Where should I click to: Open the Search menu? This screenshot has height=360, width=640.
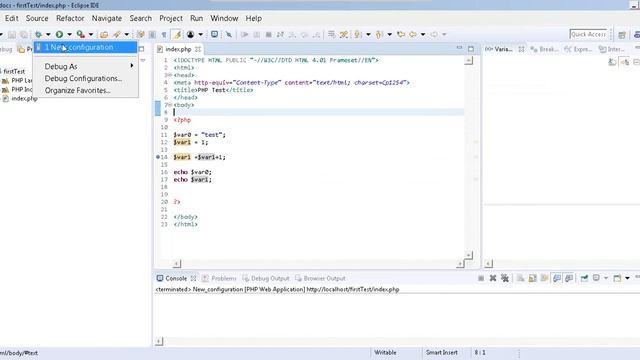(141, 18)
